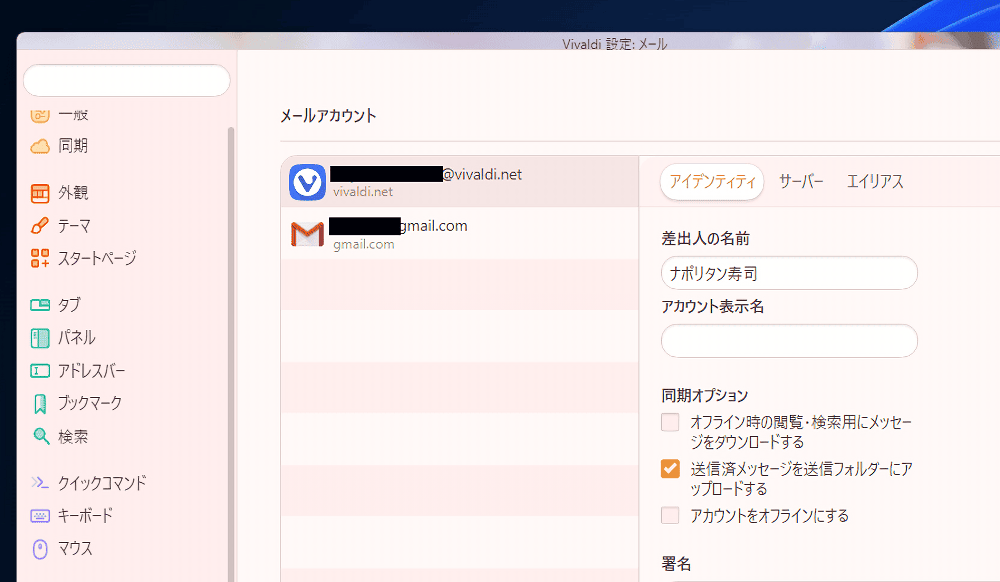
Task: Open the アドレスバー address bar icon
Action: click(40, 370)
